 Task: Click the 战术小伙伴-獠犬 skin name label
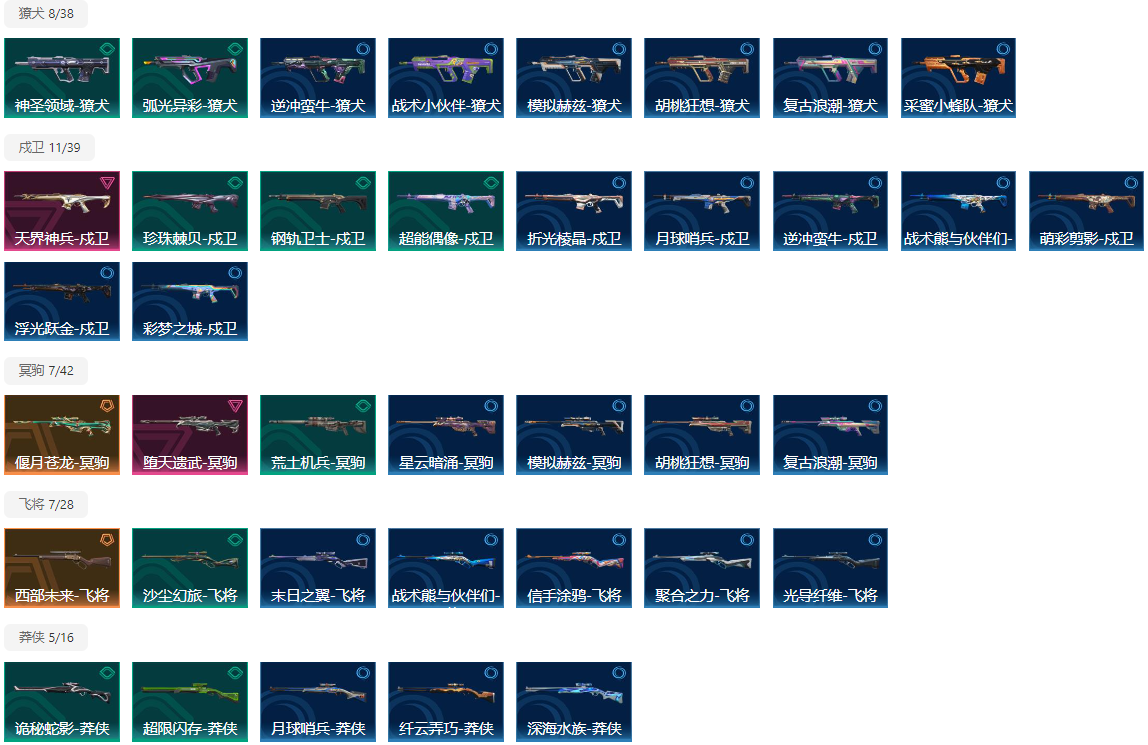(446, 105)
